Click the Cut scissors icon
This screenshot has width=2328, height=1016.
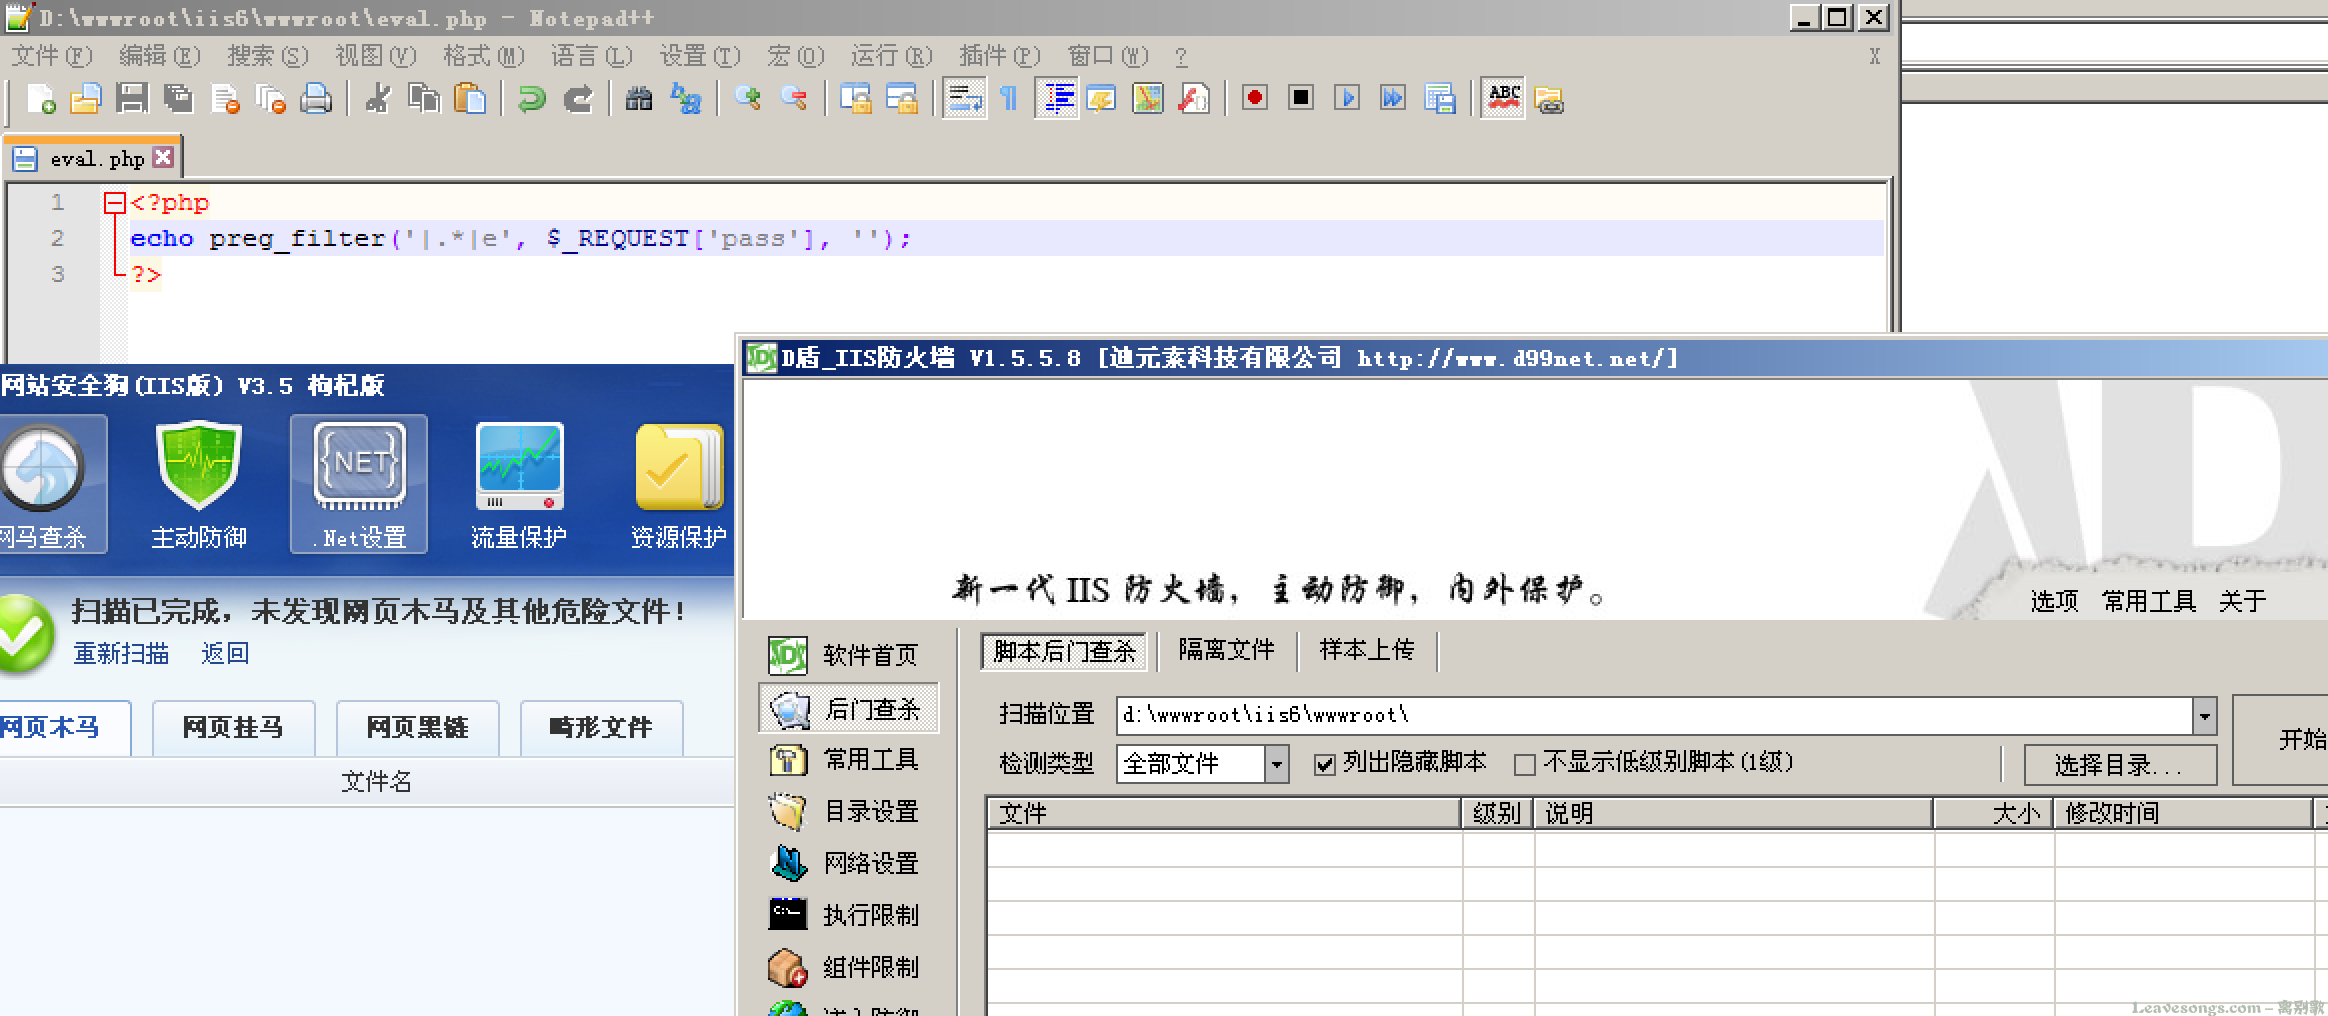click(x=378, y=99)
